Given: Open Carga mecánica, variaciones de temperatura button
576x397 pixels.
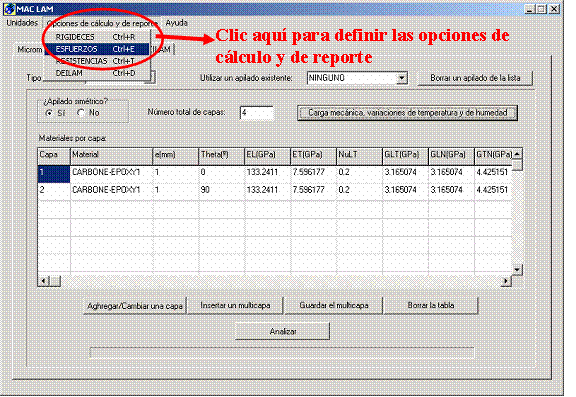Looking at the screenshot, I should tap(407, 113).
